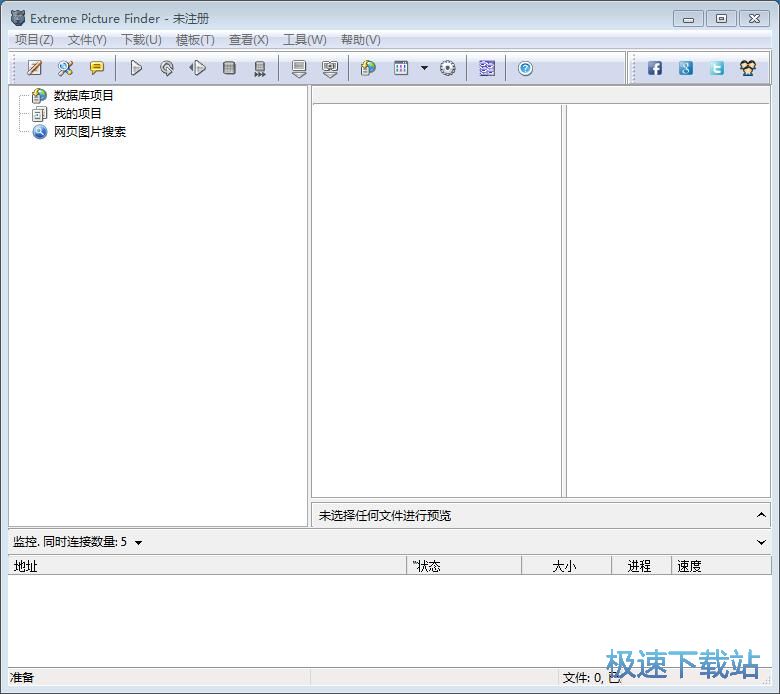
Task: Open the simultaneous connections count dropdown
Action: point(139,542)
